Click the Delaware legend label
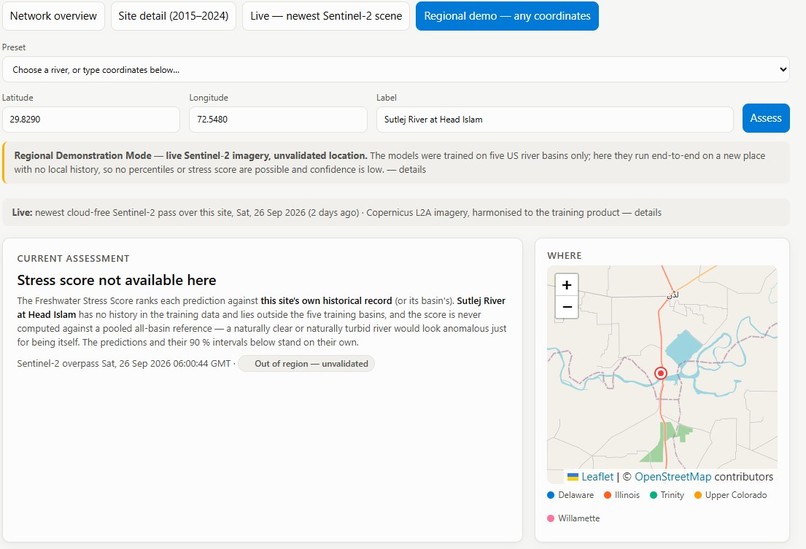Viewport: 806px width, 549px height. [x=576, y=495]
